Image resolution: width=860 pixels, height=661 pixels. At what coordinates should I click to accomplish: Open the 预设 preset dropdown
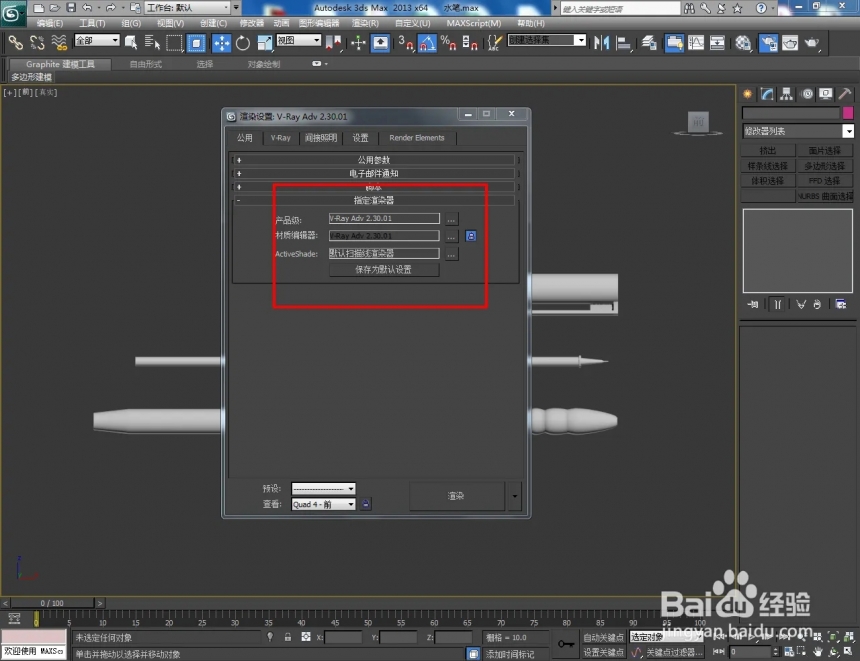pos(324,488)
